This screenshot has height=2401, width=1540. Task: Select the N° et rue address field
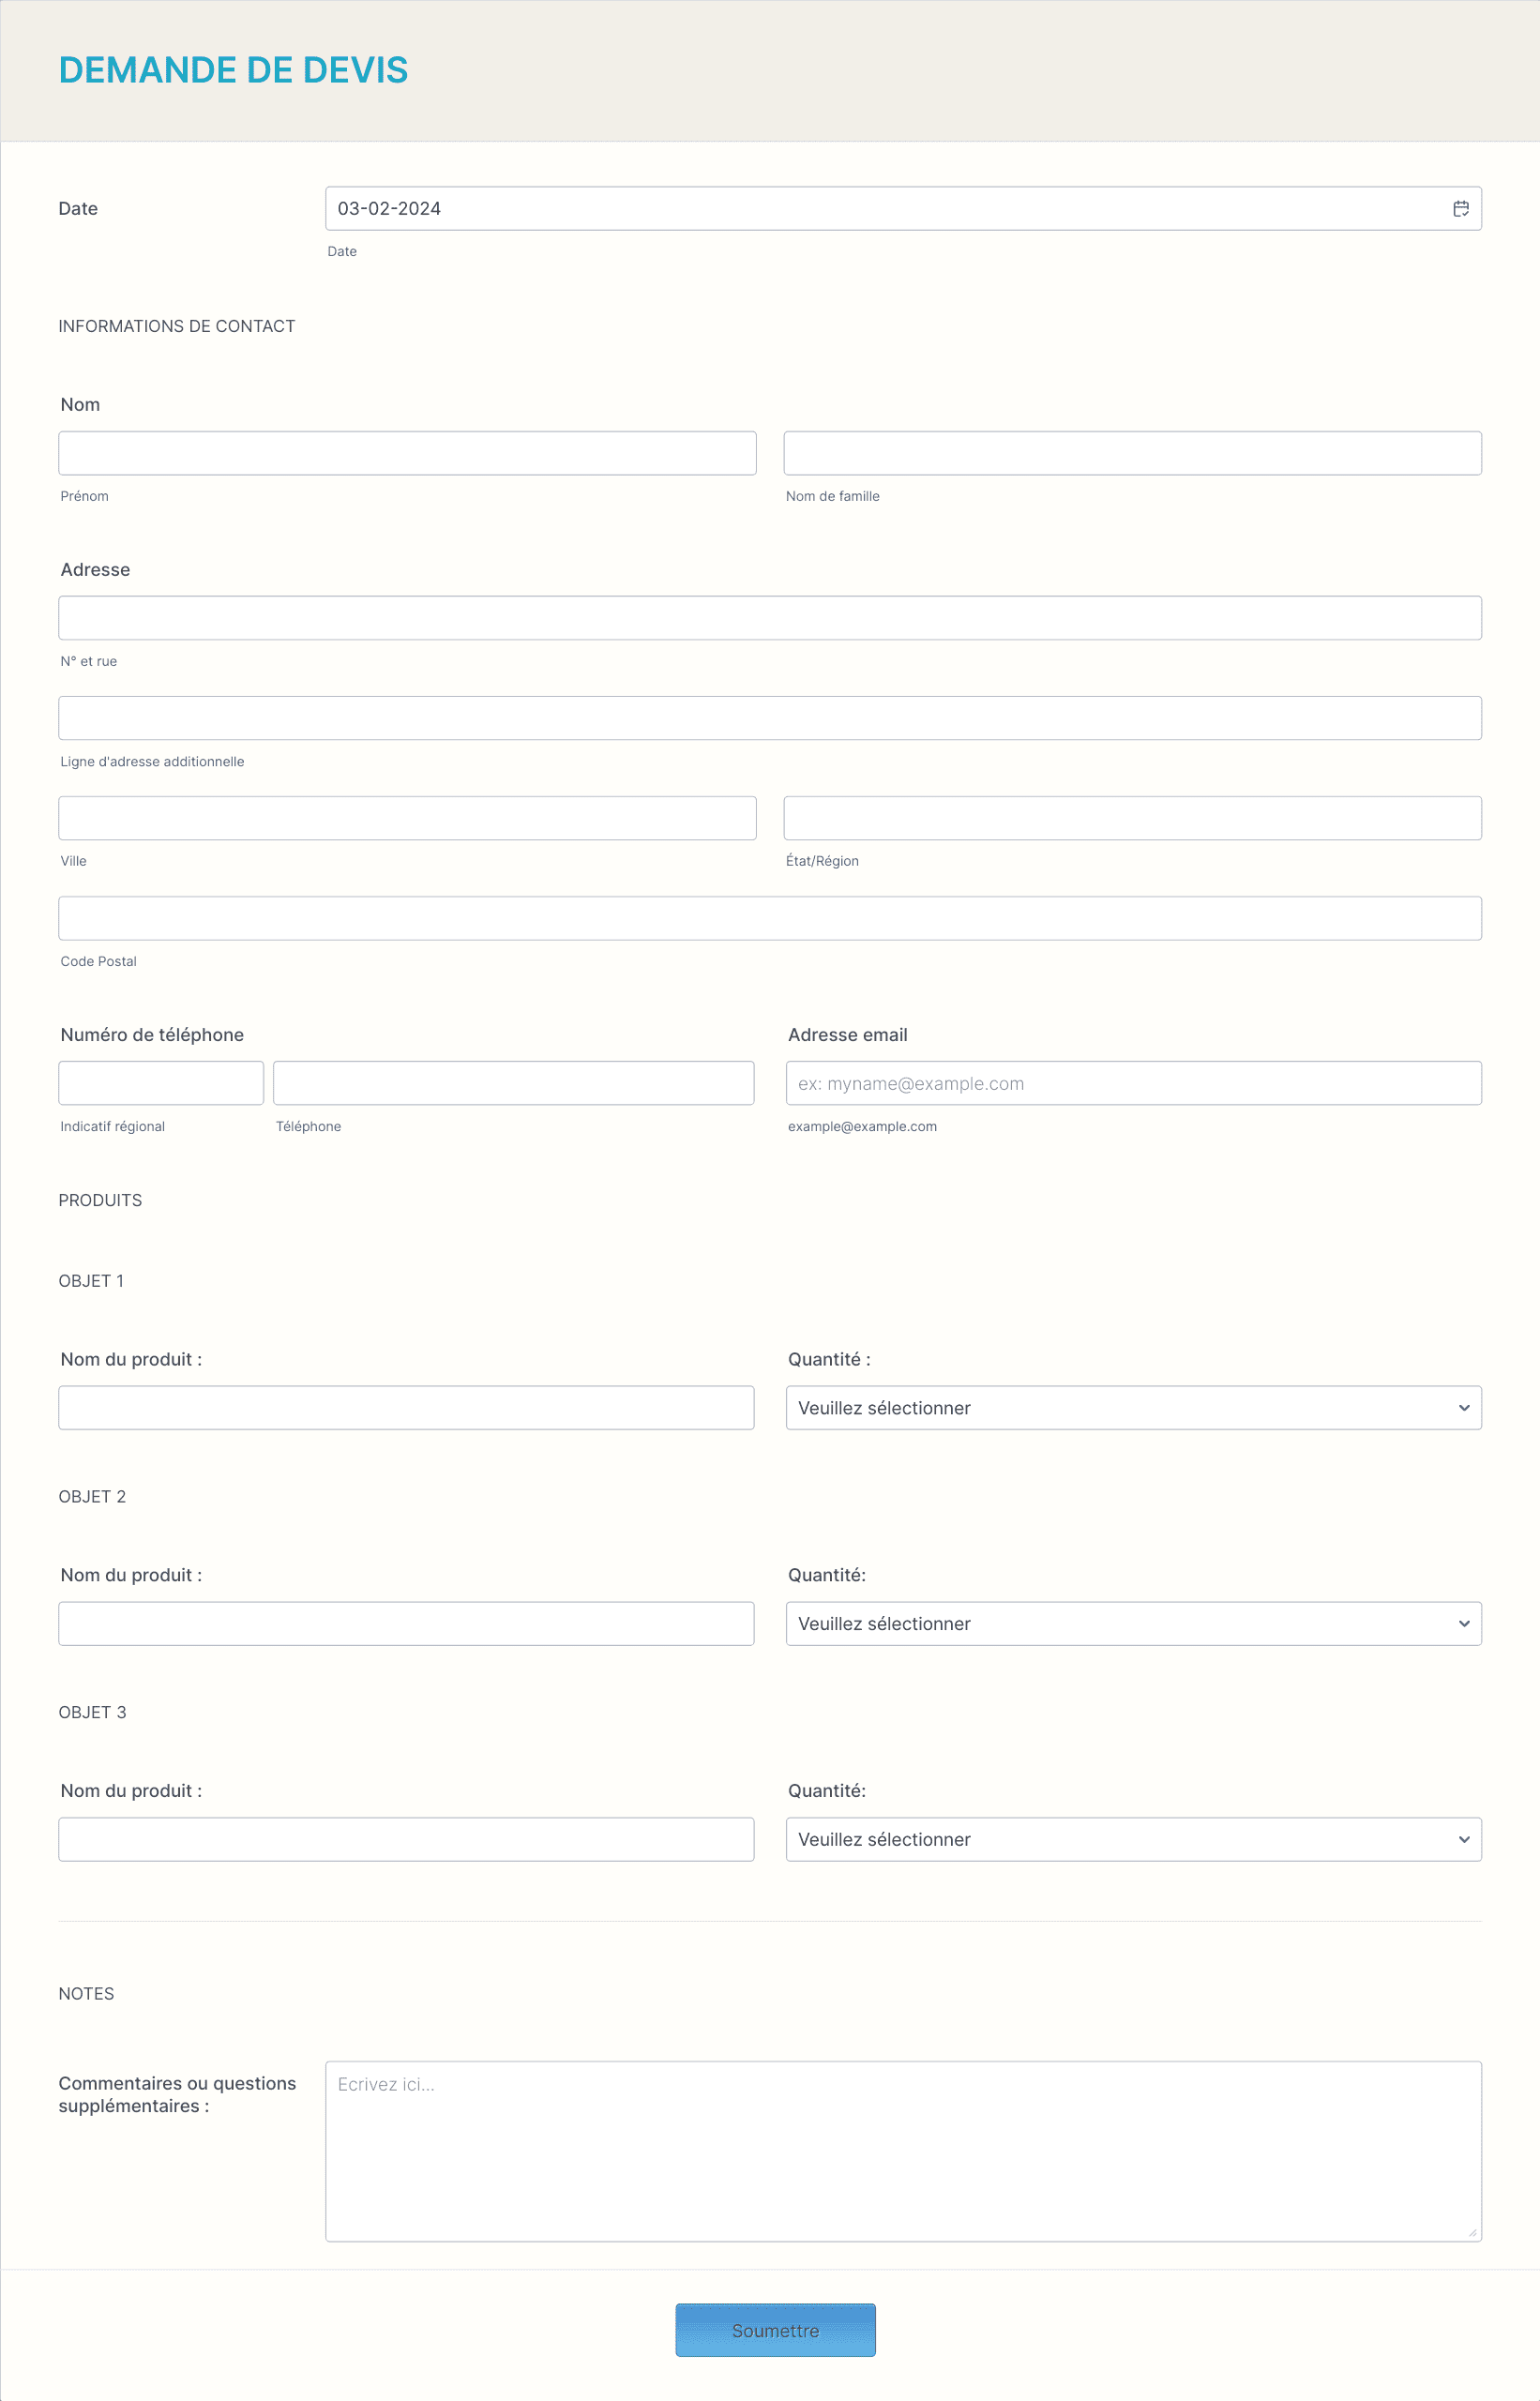pyautogui.click(x=770, y=618)
